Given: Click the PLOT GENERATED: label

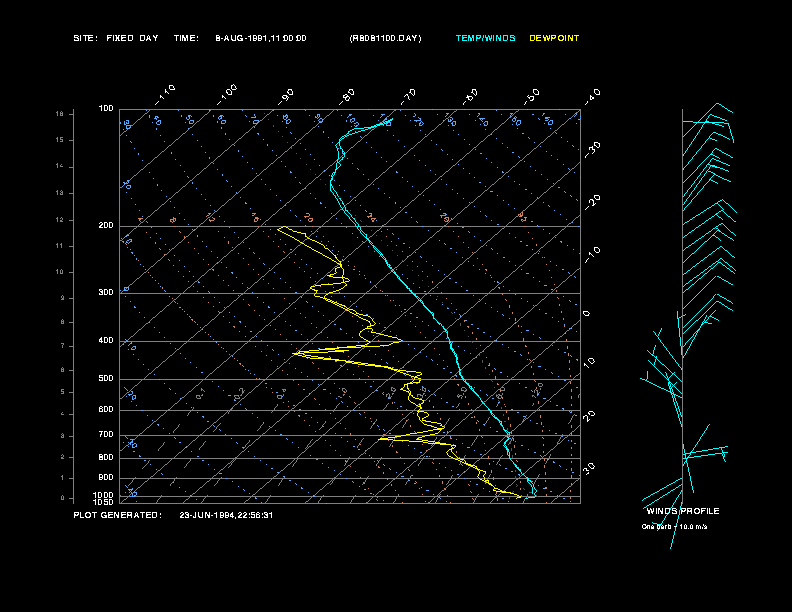Looking at the screenshot, I should (118, 515).
